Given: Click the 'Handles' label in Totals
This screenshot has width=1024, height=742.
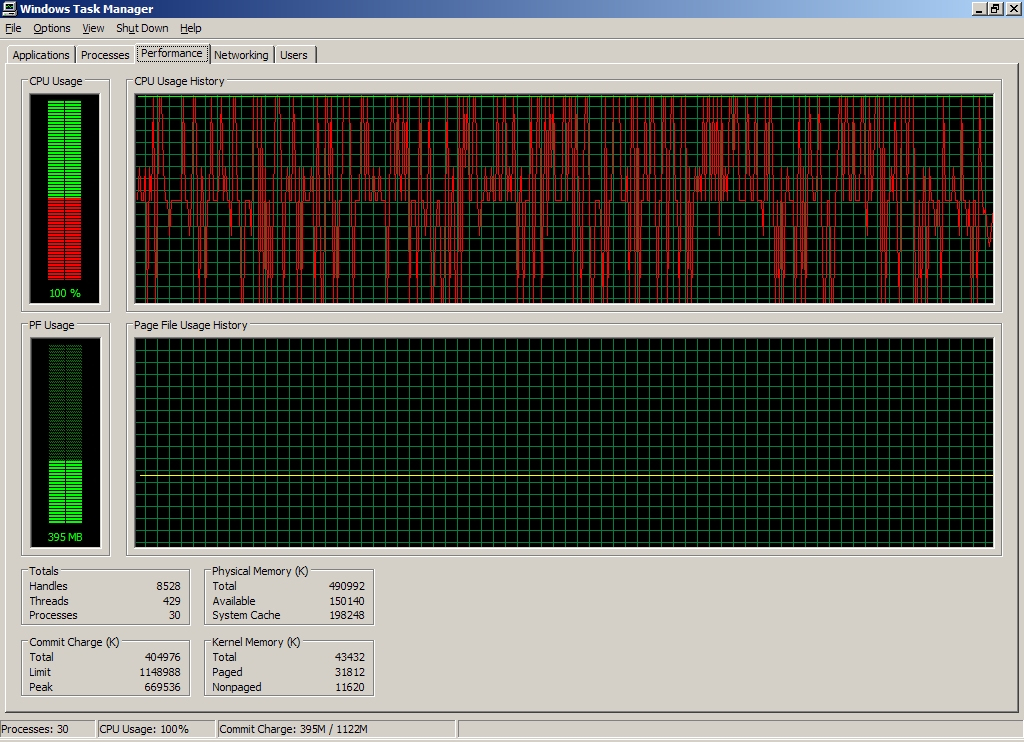Looking at the screenshot, I should (48, 586).
